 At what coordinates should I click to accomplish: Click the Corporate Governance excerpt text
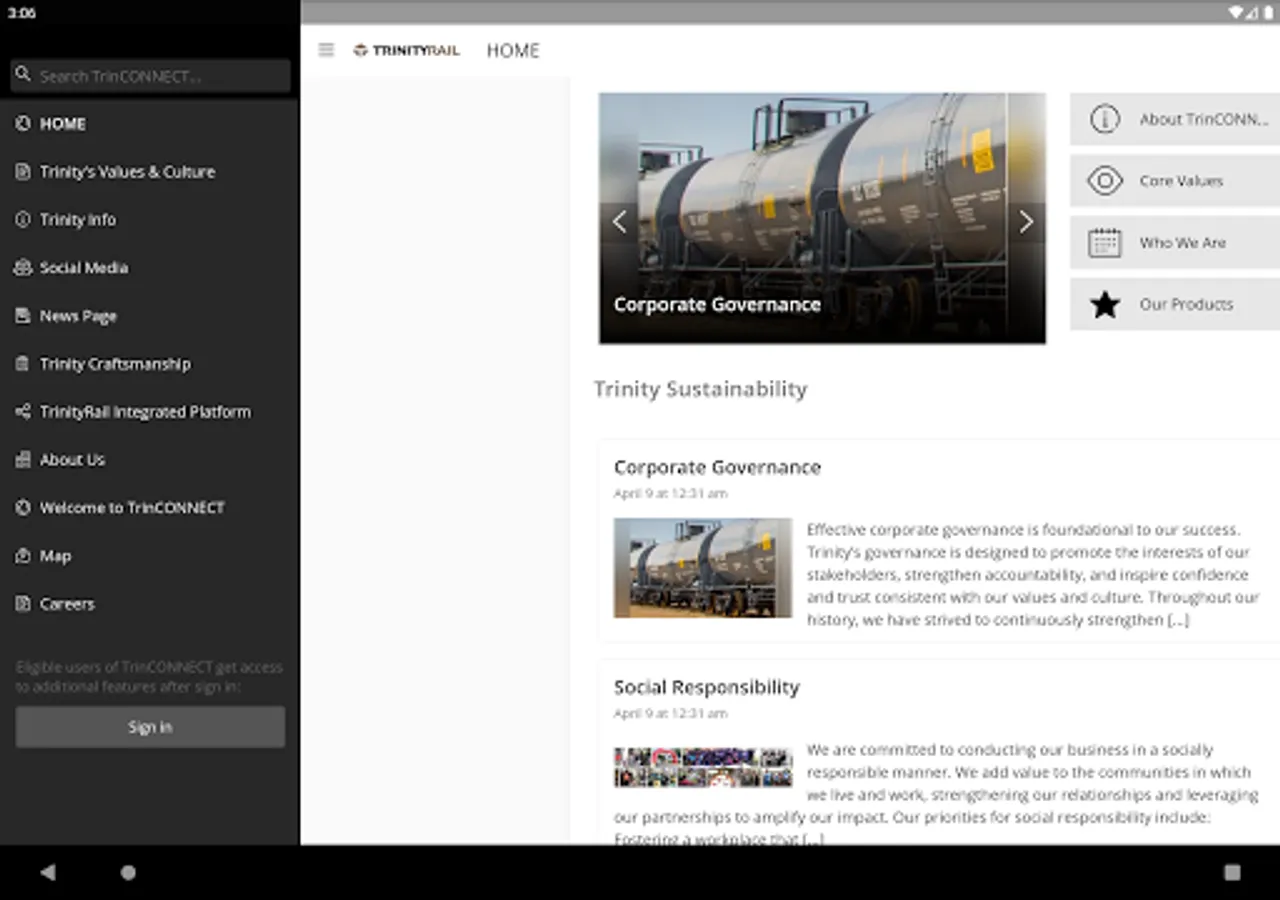1032,575
